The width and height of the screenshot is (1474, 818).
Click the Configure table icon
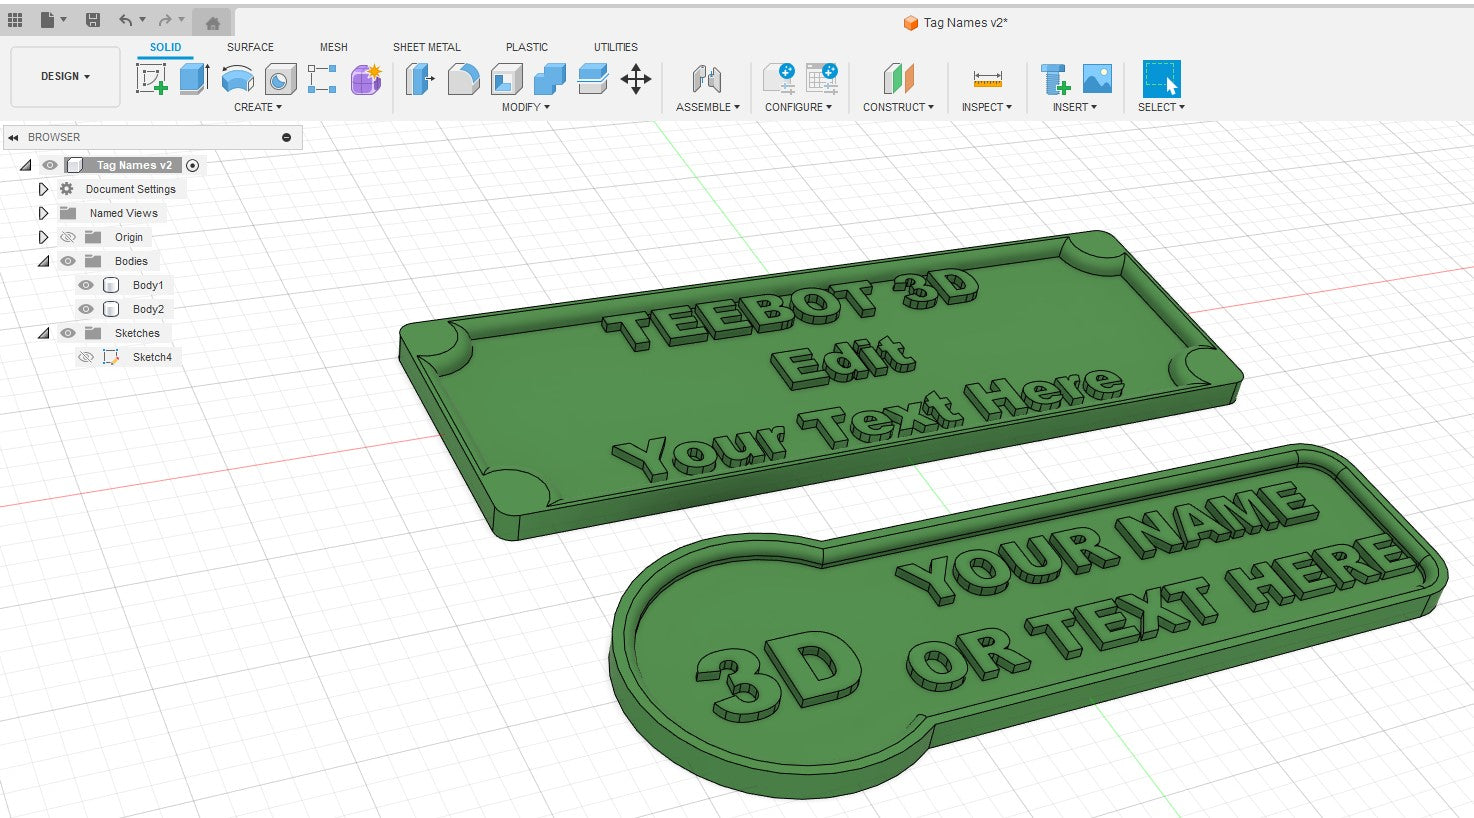[822, 79]
